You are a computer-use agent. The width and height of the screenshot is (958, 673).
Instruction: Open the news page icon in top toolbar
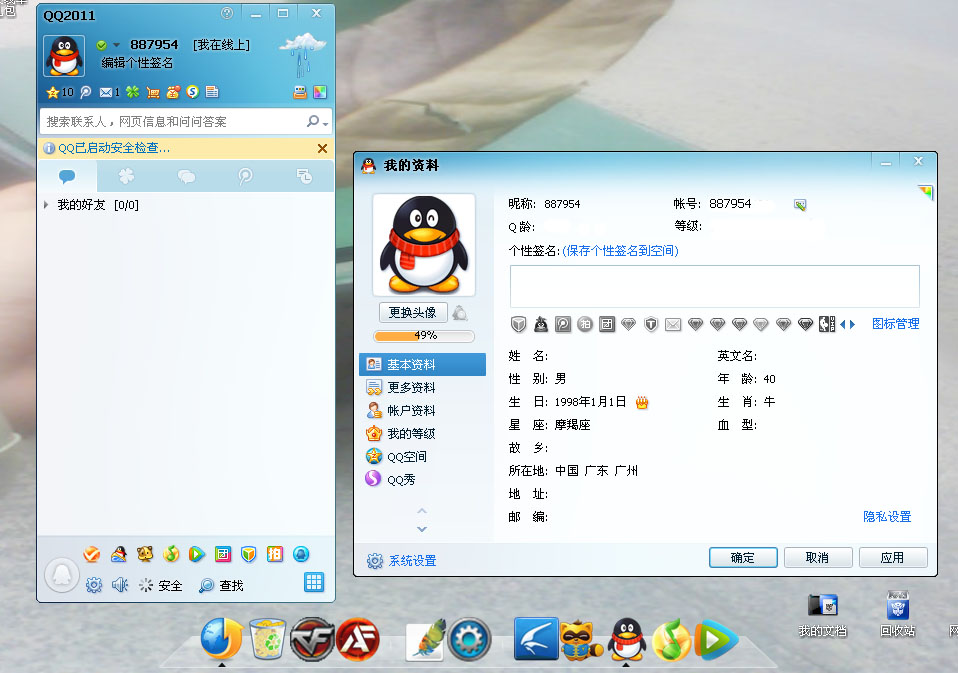click(212, 92)
